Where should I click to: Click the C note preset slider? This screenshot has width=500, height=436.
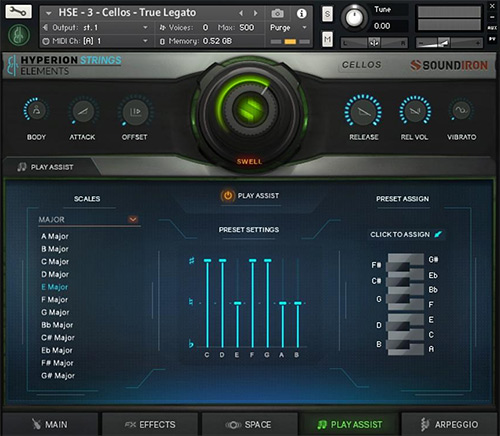[x=207, y=303]
